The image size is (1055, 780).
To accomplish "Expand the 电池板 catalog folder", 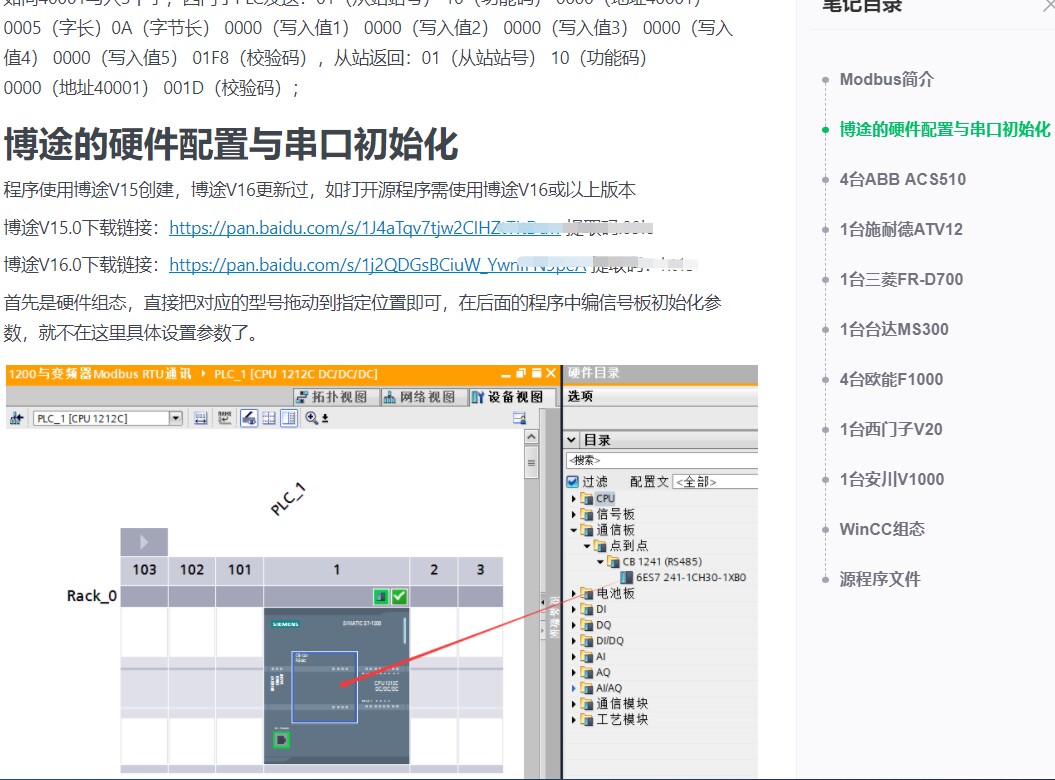I will [574, 594].
